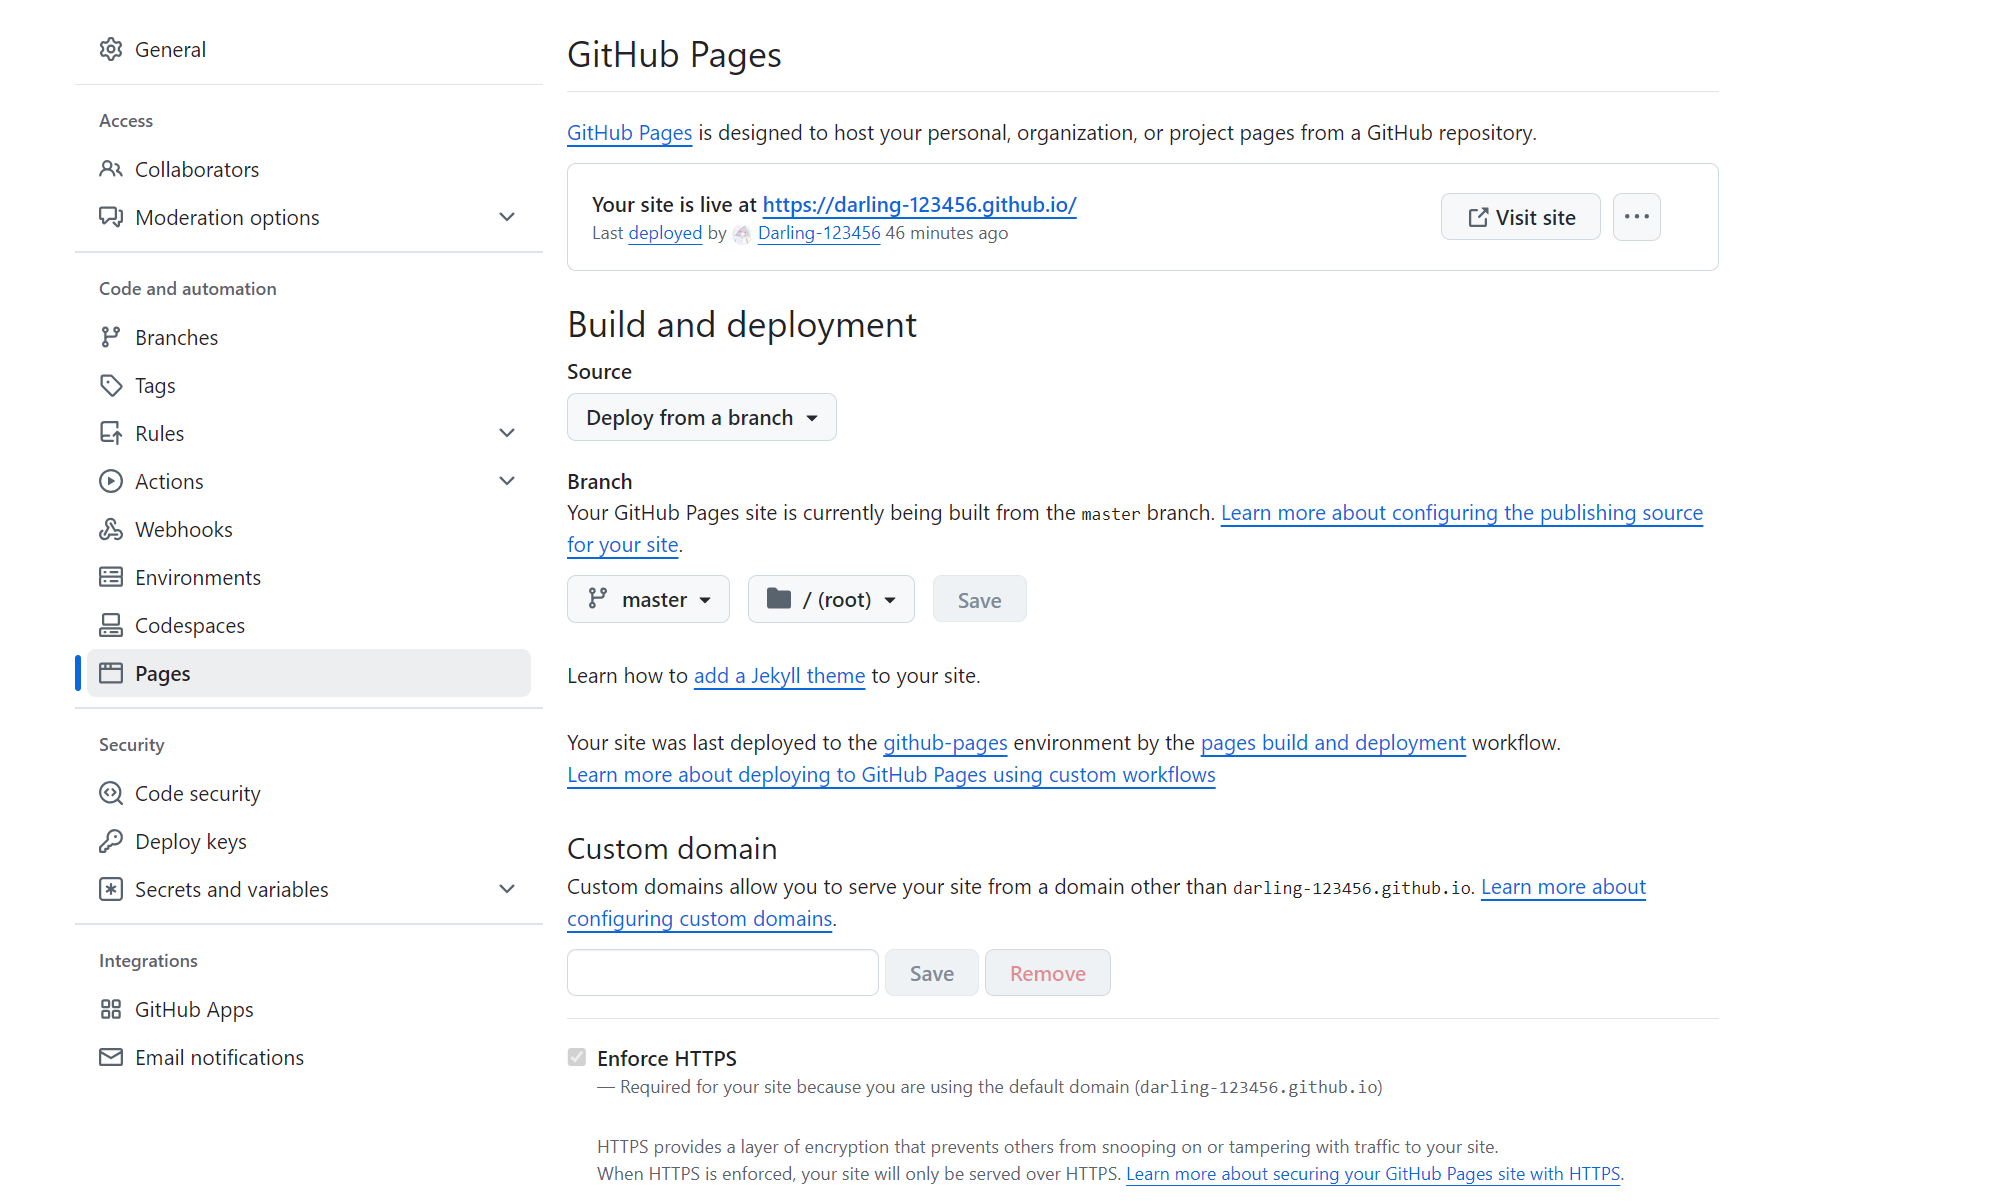Click the deployed link in status line
The width and height of the screenshot is (2013, 1204).
(x=665, y=233)
